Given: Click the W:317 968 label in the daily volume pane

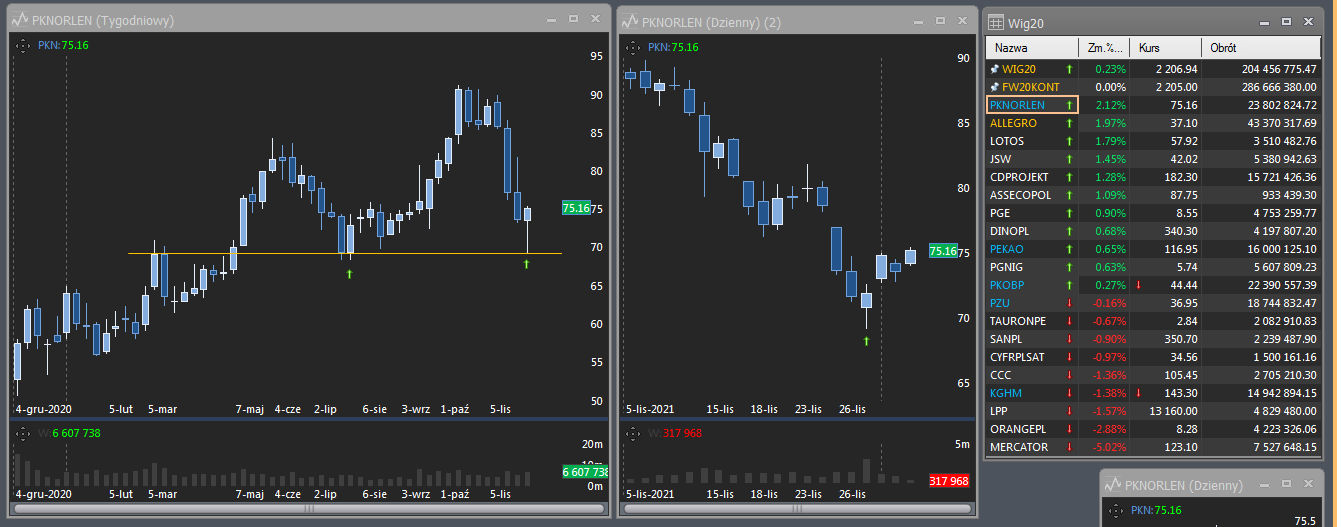Looking at the screenshot, I should [673, 433].
